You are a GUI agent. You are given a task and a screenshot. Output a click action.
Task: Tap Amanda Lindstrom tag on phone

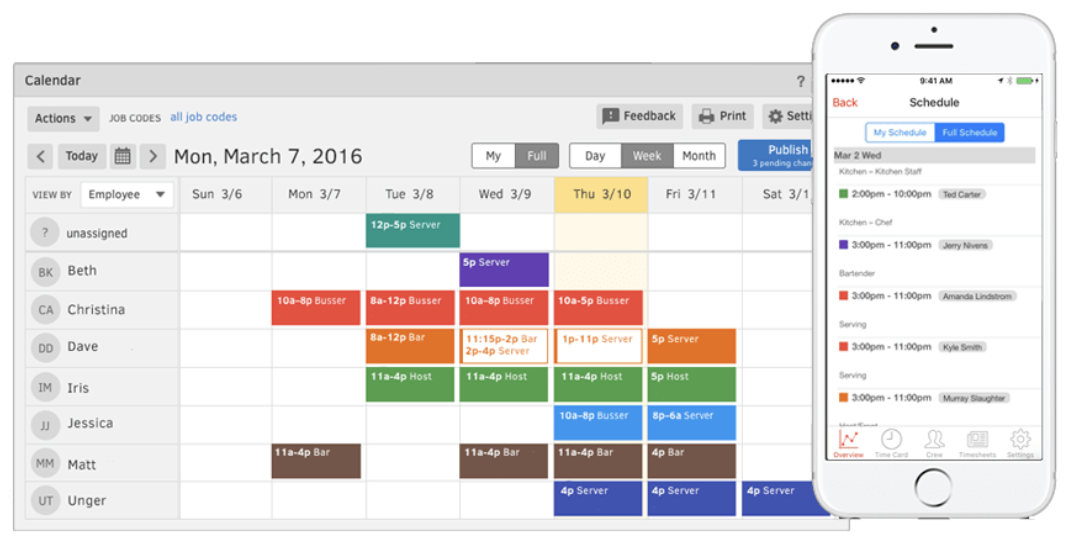click(977, 297)
